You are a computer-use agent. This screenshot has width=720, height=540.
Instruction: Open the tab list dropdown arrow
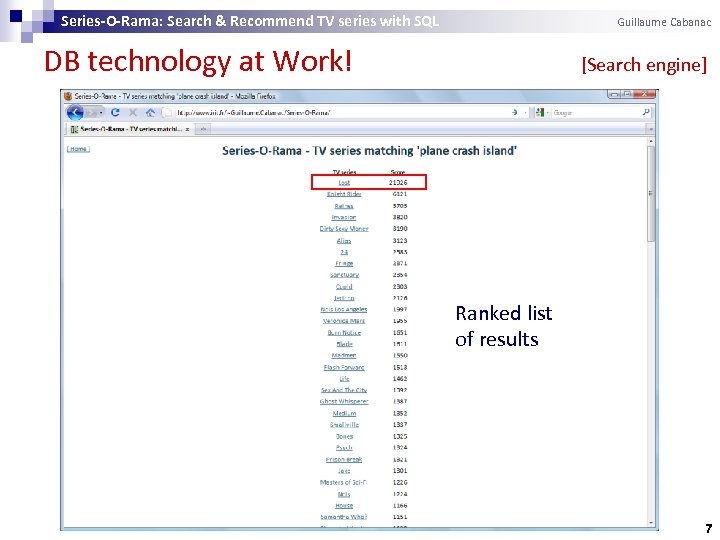click(x=651, y=129)
